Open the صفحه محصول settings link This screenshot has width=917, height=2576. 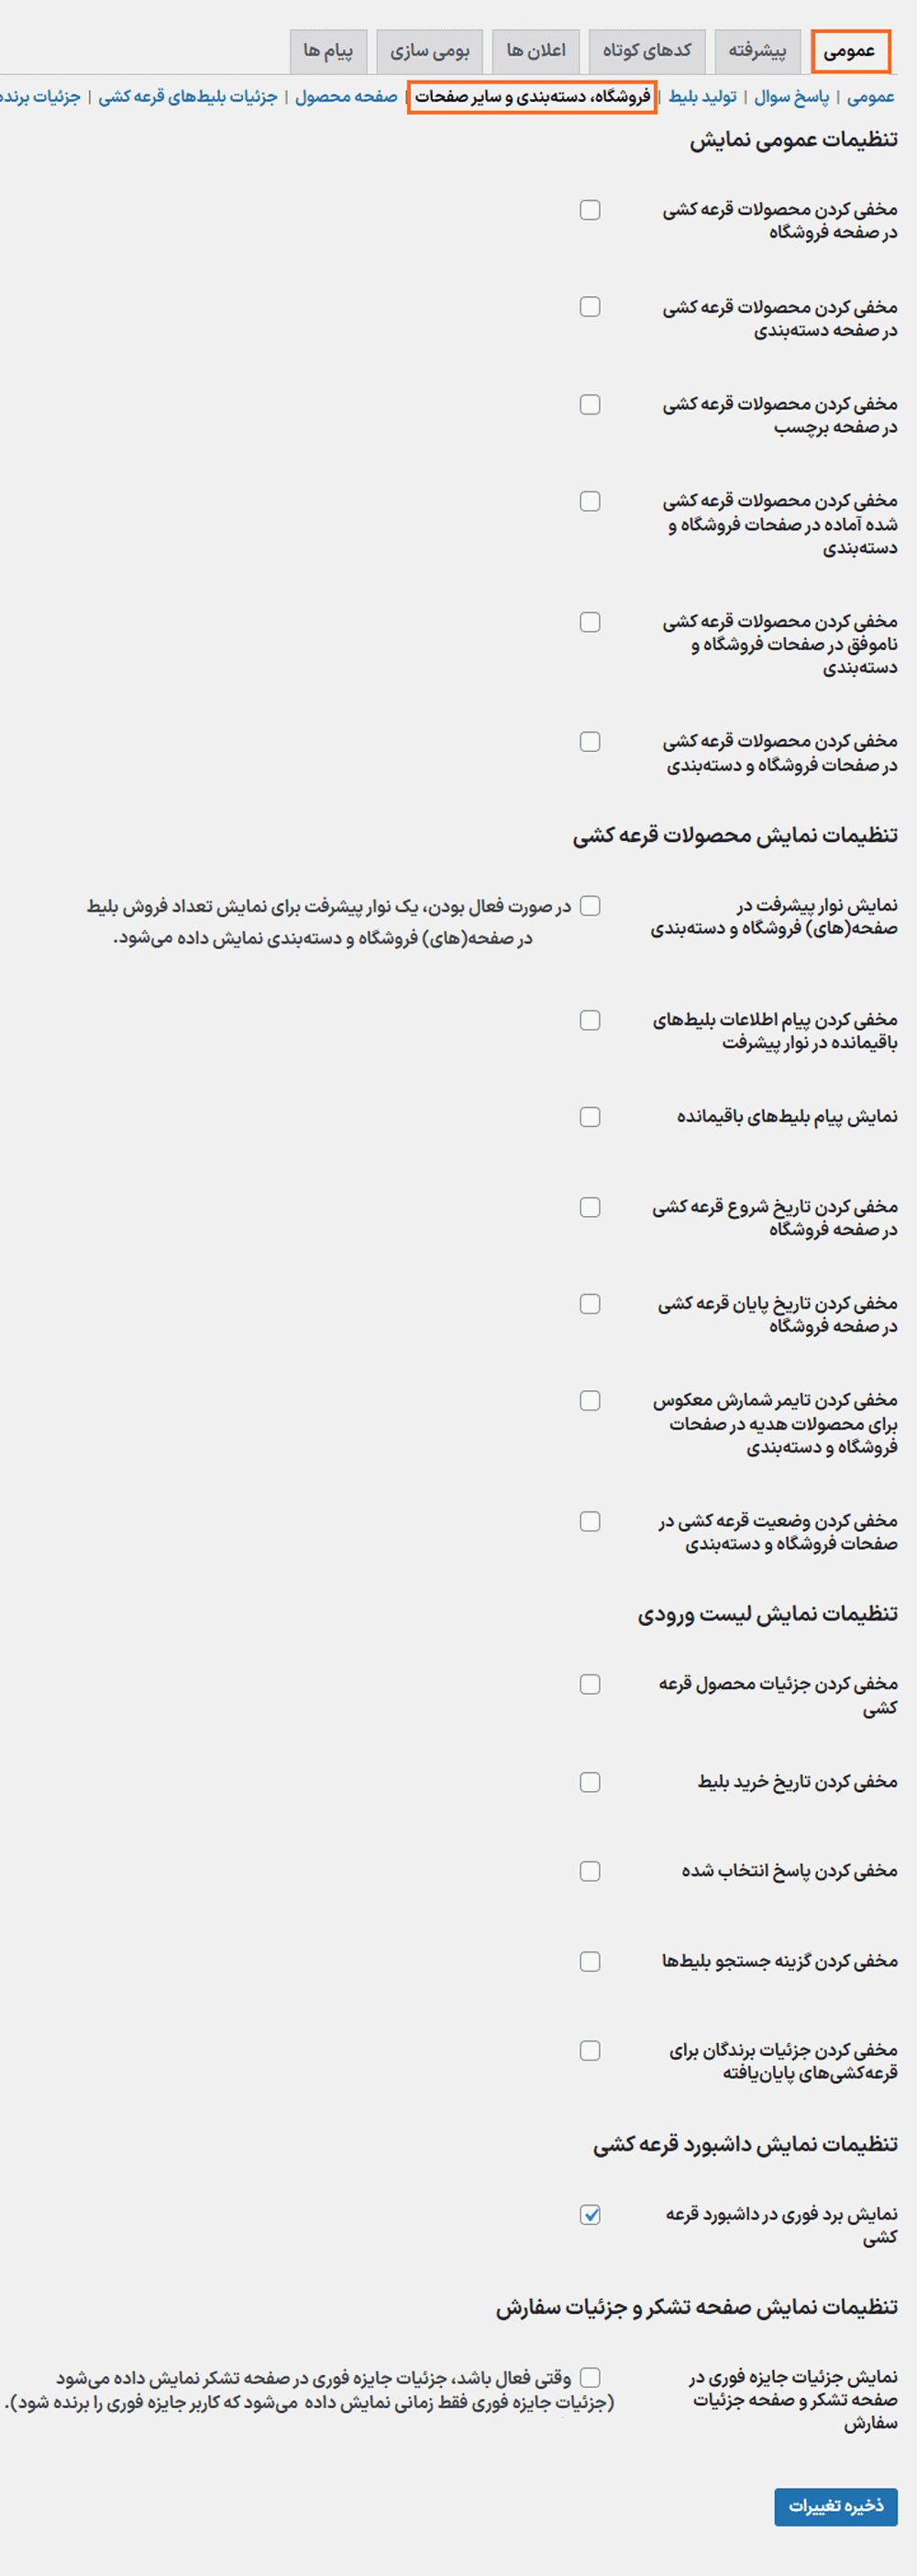(346, 97)
